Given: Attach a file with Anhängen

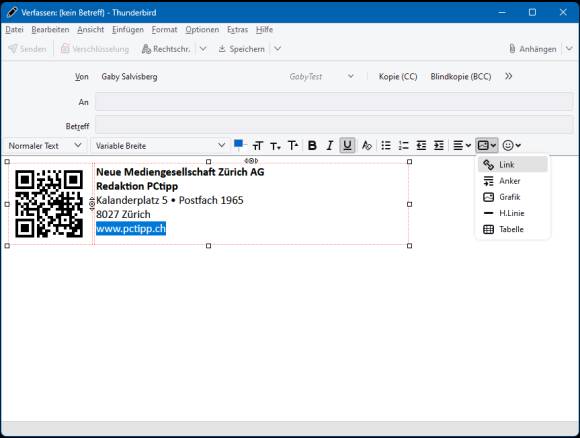Looking at the screenshot, I should tap(533, 49).
